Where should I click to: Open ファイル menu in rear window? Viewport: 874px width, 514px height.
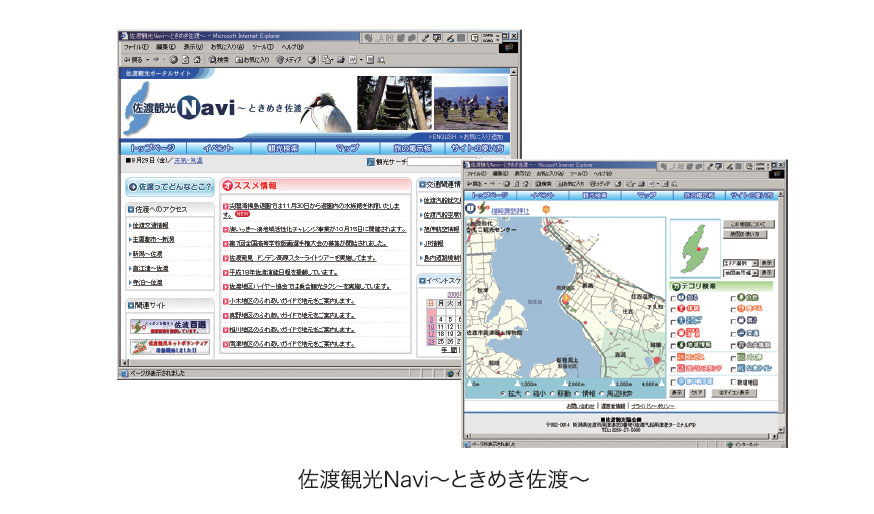(135, 47)
